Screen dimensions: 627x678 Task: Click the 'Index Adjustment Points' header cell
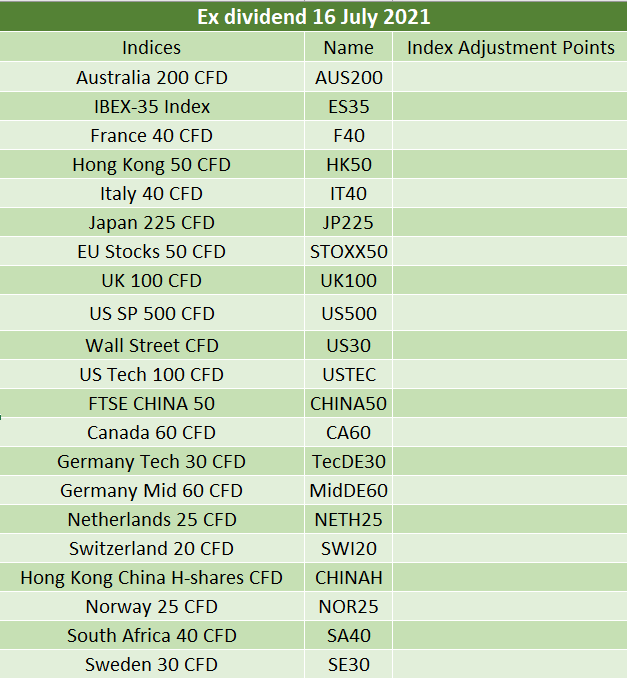click(511, 47)
